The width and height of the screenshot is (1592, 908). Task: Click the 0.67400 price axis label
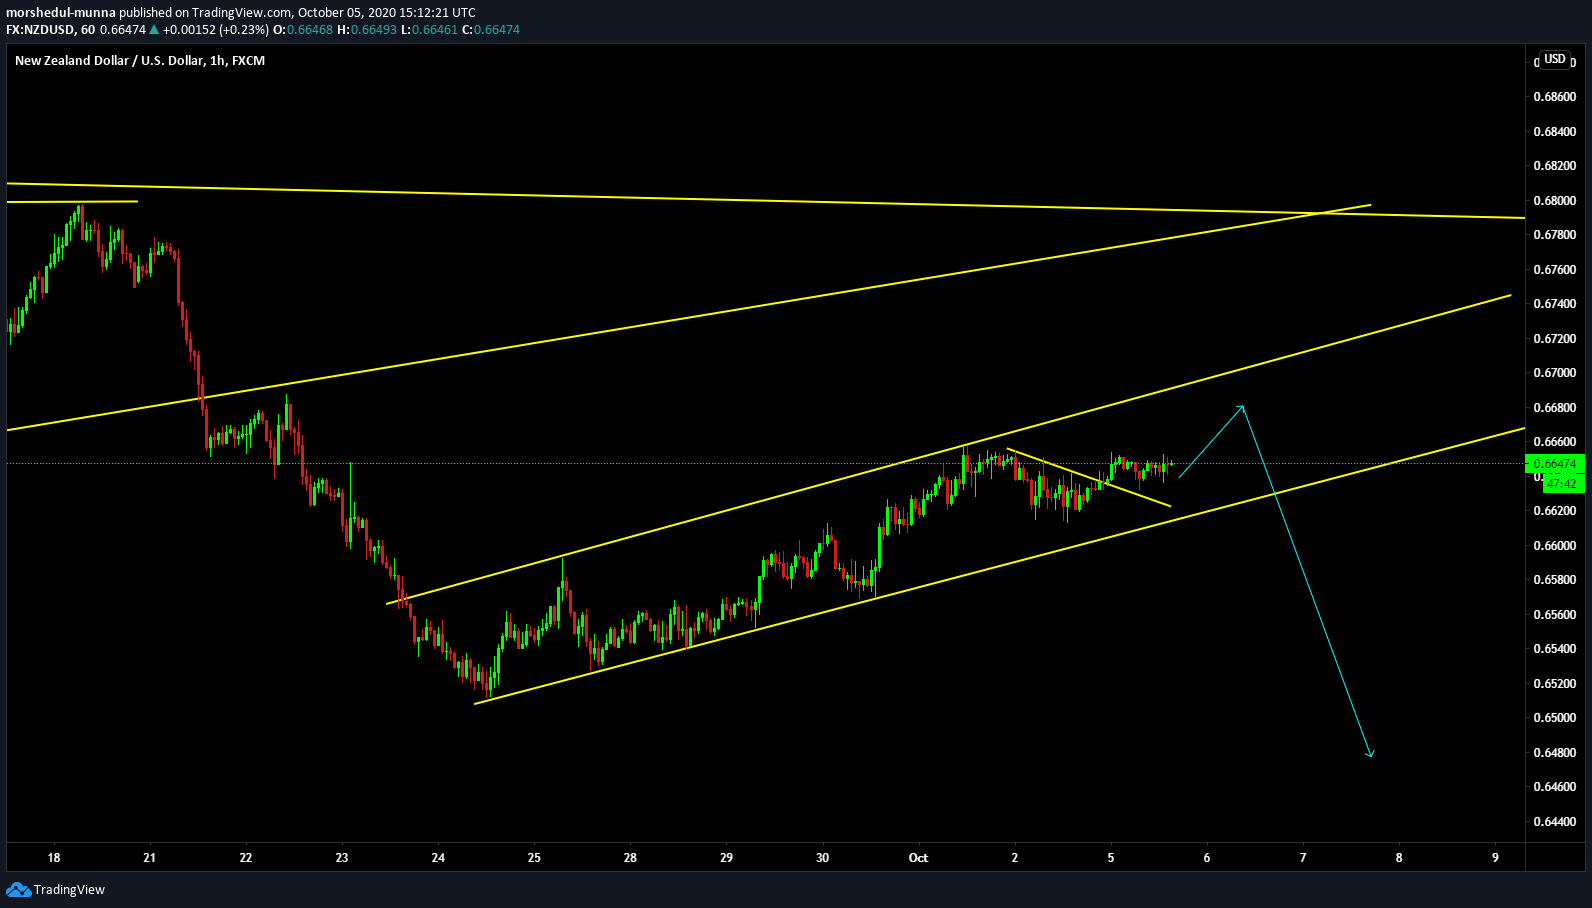tap(1554, 304)
